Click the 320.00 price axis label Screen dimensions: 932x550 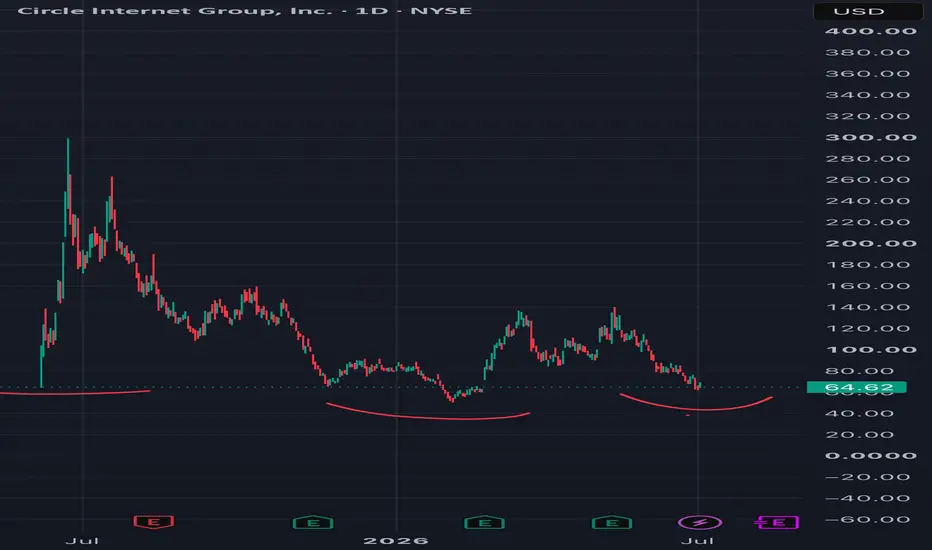(x=868, y=116)
